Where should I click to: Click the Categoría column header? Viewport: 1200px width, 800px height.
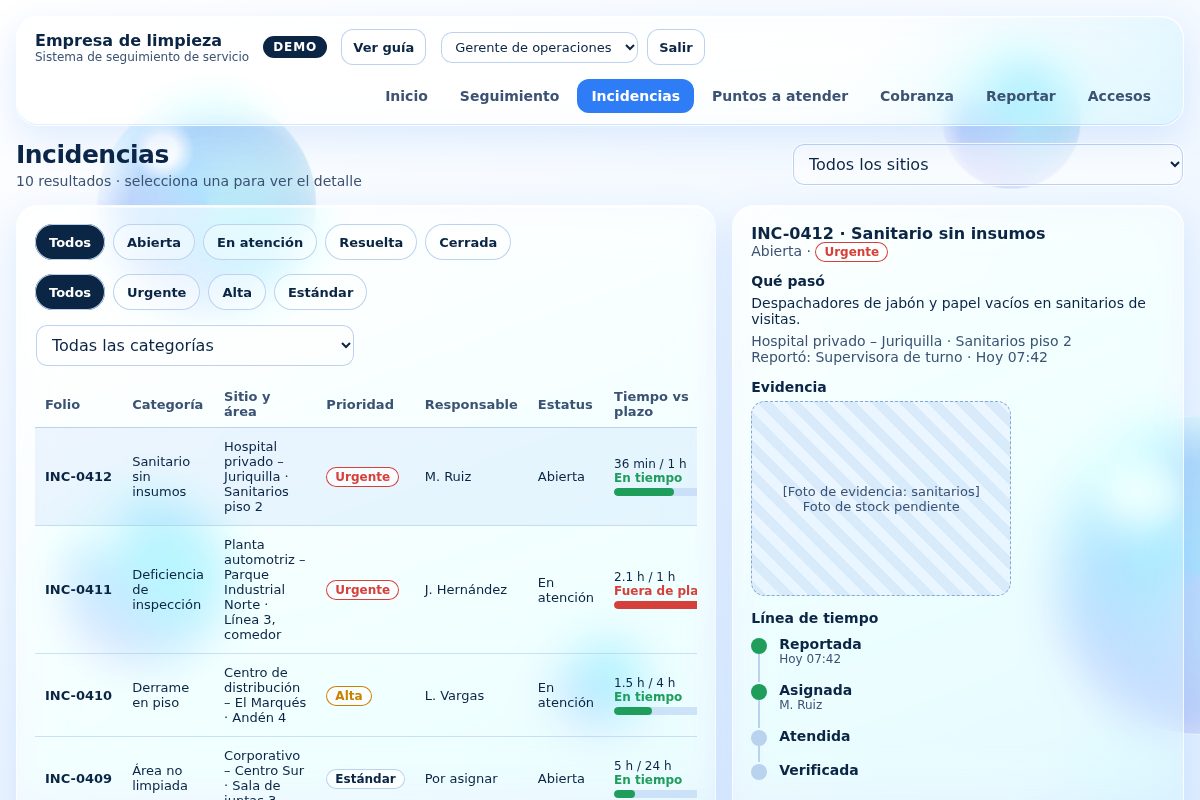tap(168, 404)
